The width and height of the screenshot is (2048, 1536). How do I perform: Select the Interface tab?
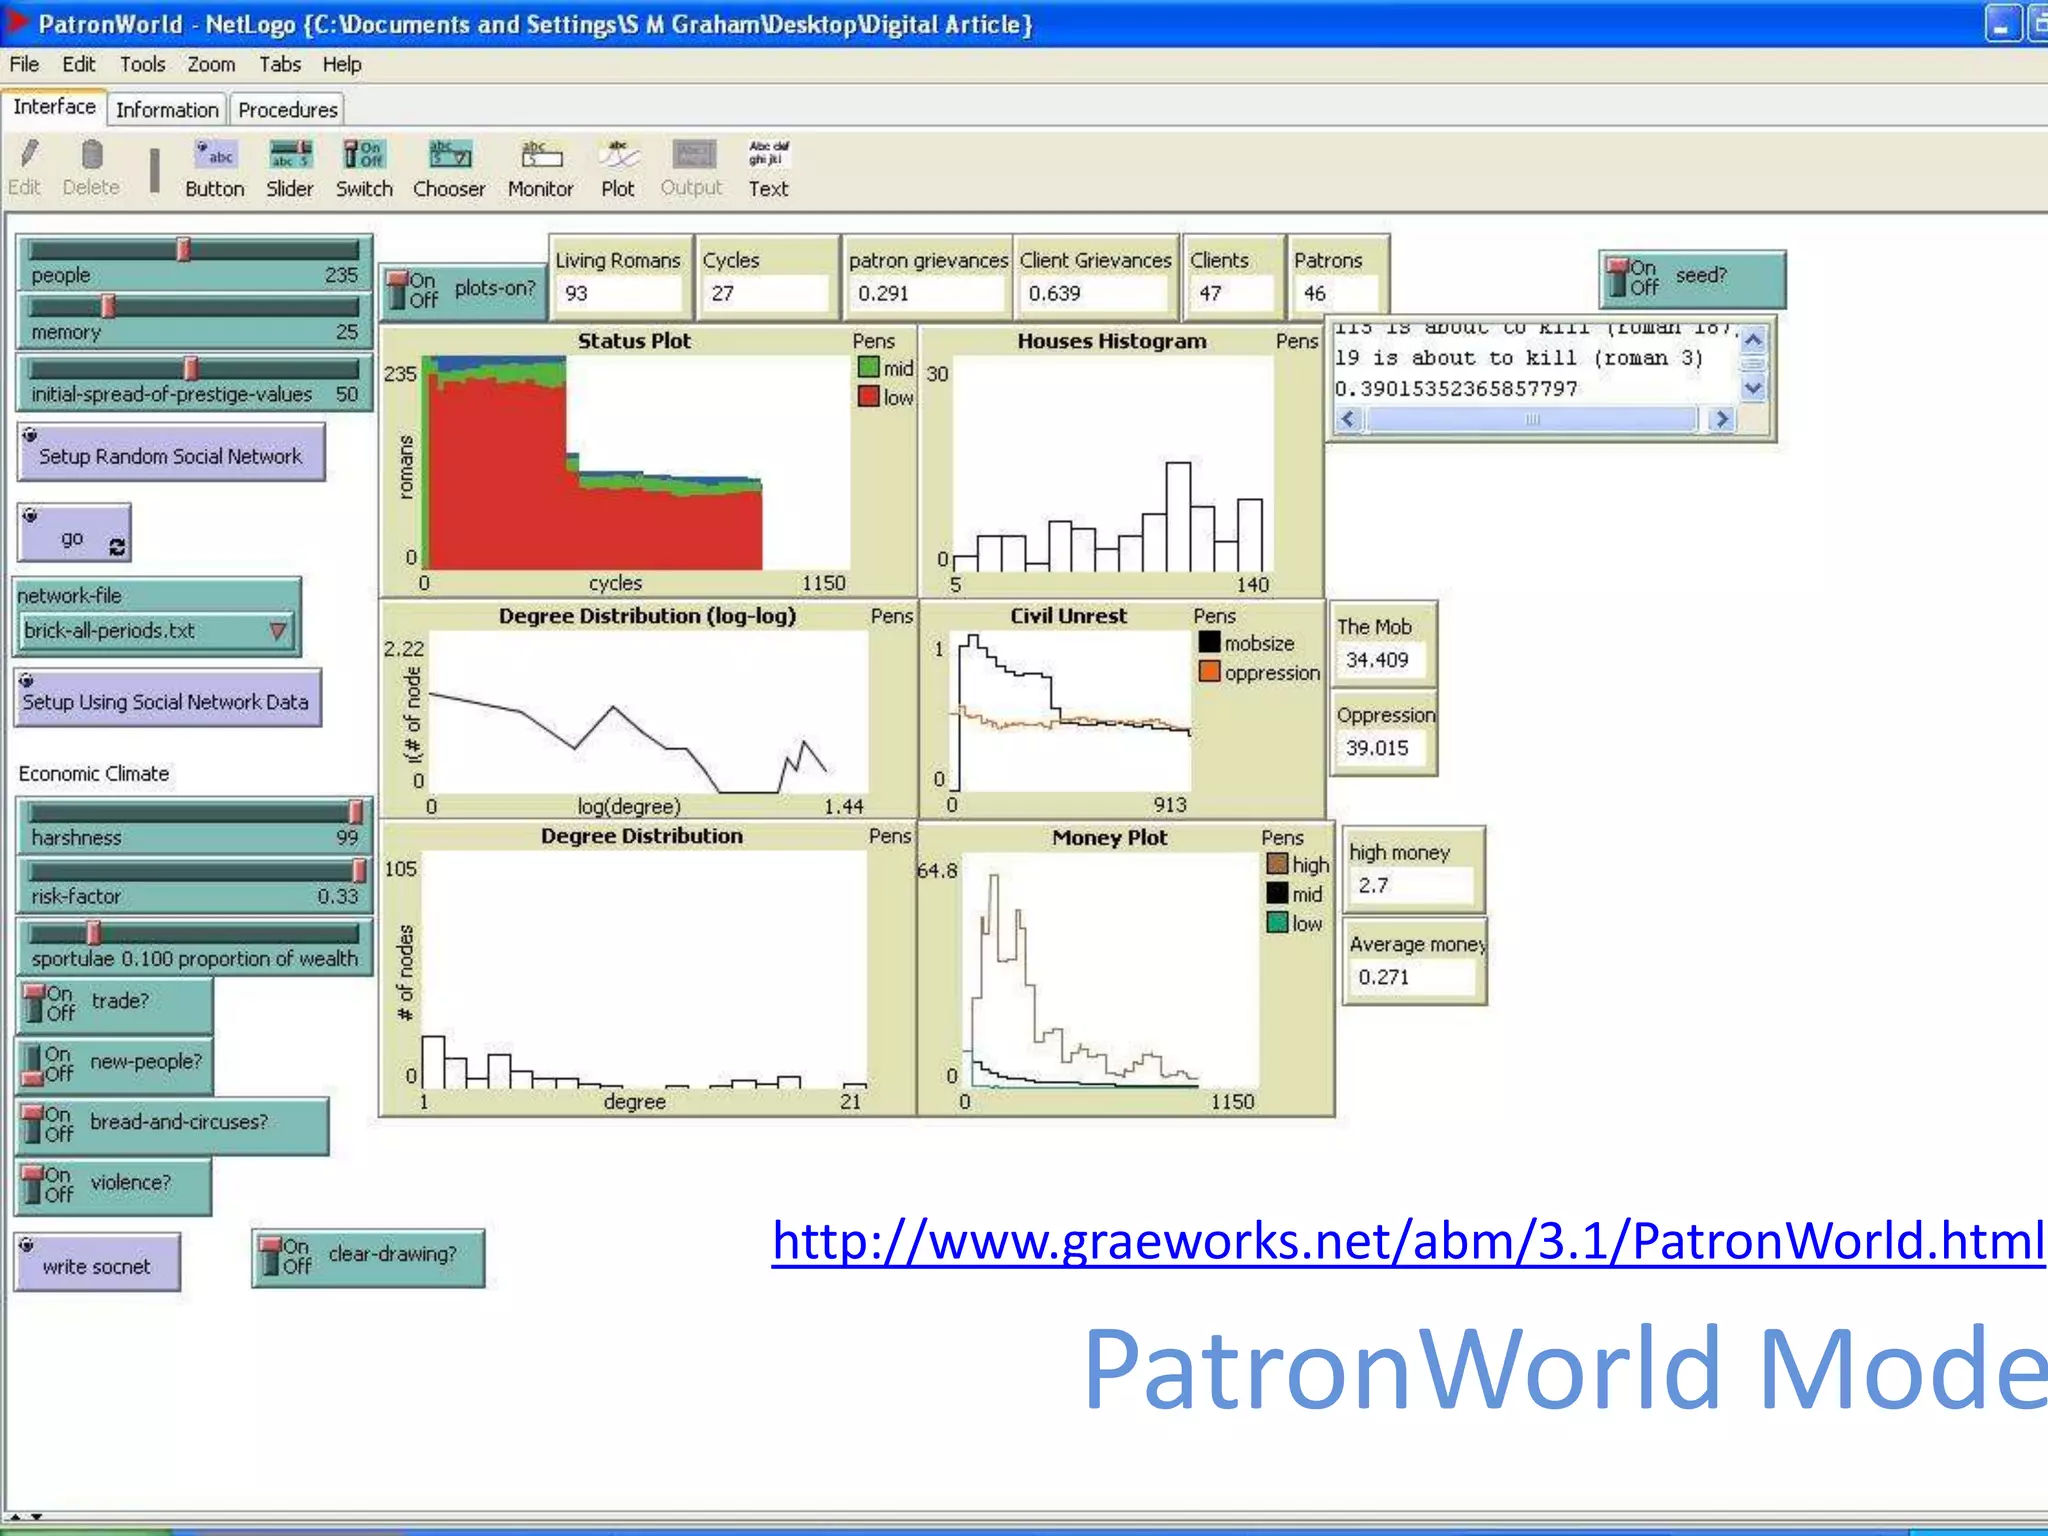(x=54, y=107)
